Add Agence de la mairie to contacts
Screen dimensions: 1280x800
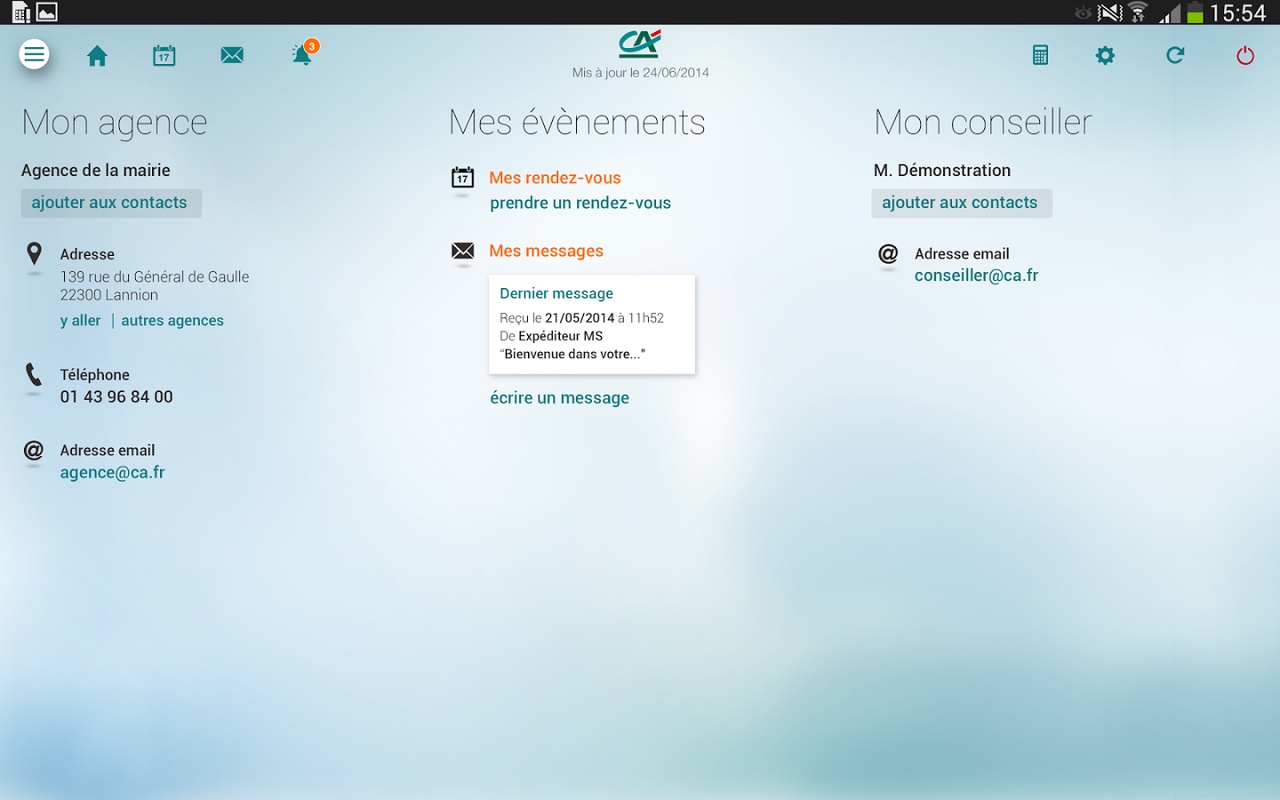(x=111, y=203)
